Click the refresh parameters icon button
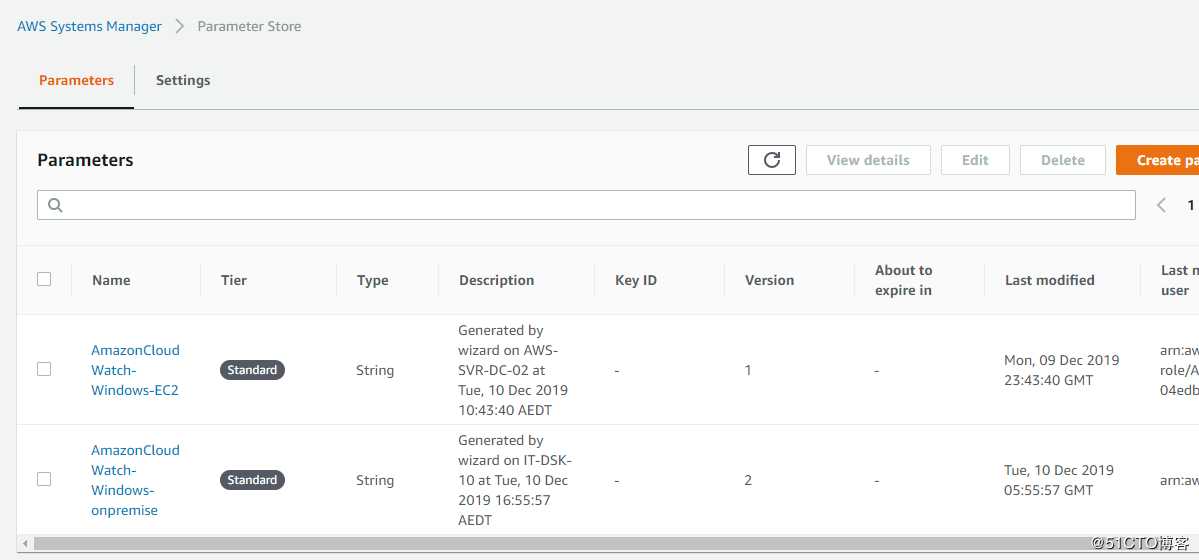The width and height of the screenshot is (1199, 560). [772, 160]
